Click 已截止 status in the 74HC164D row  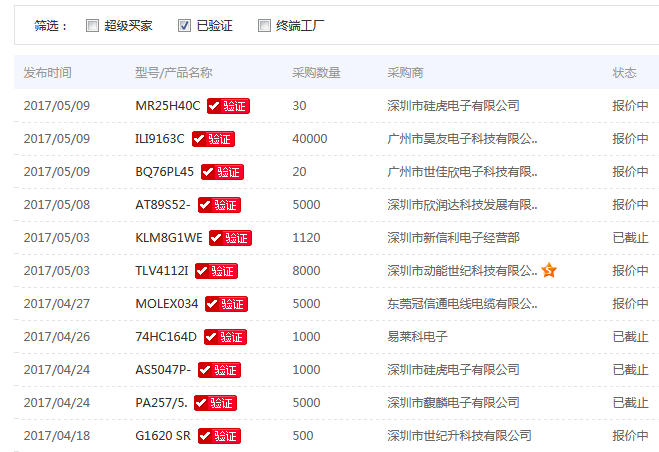(x=630, y=337)
